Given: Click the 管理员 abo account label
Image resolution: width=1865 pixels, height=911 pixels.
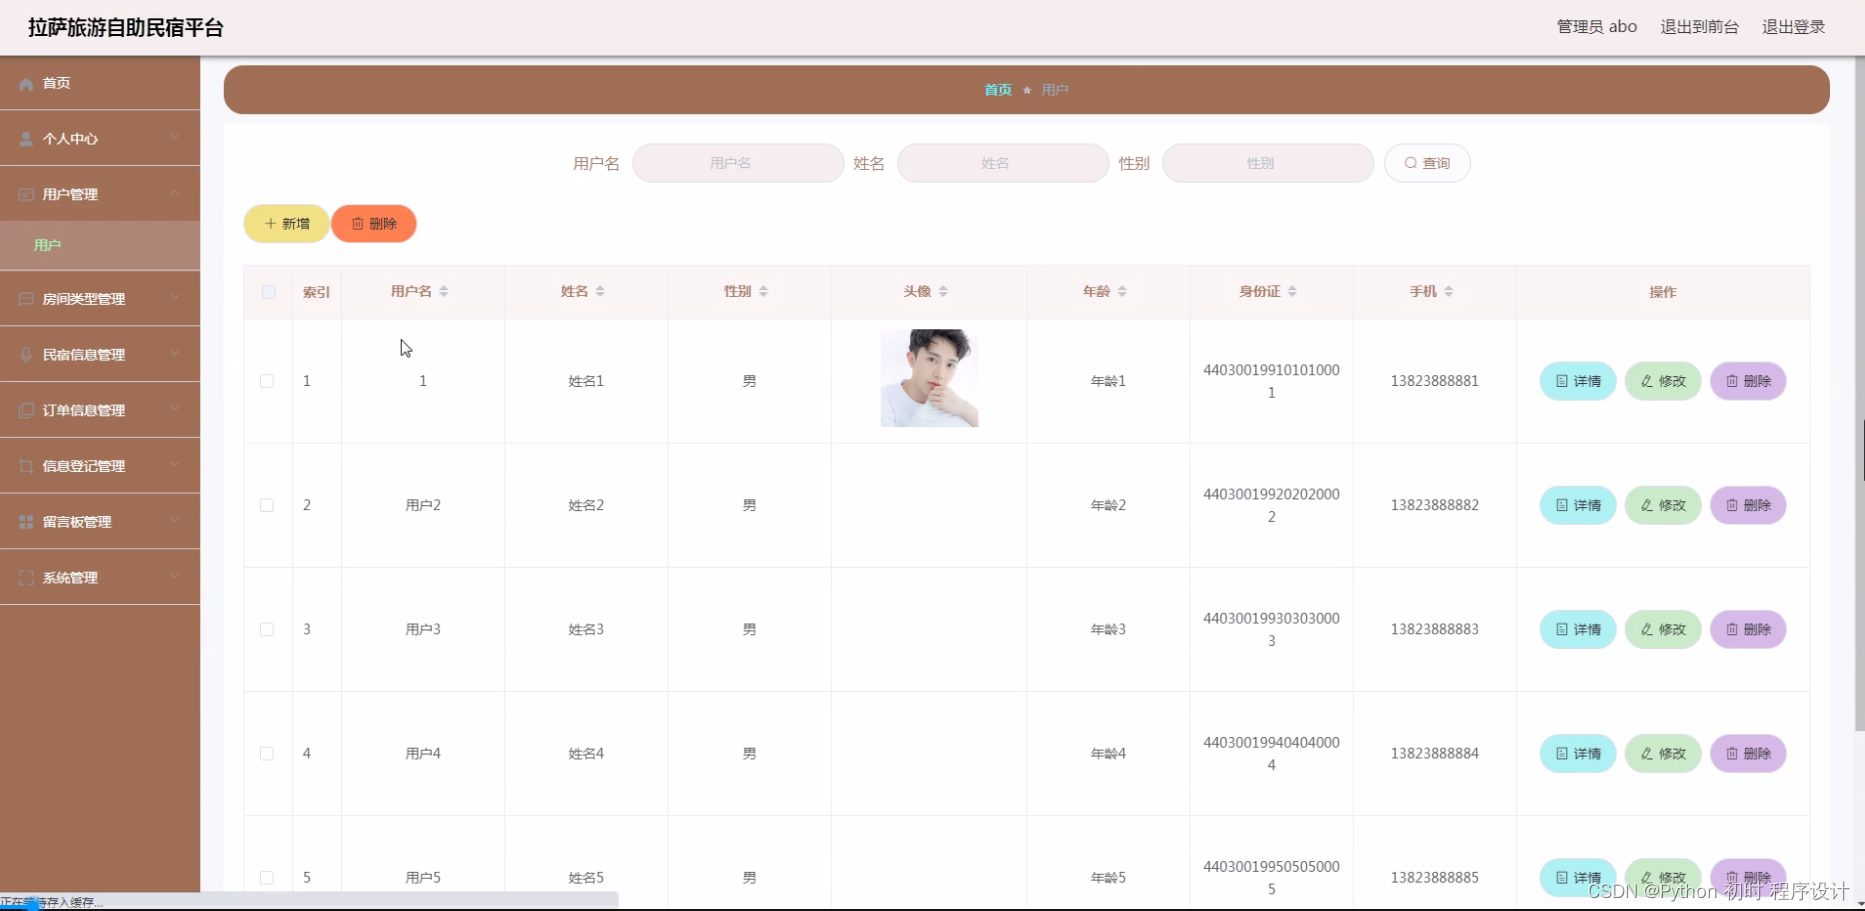Looking at the screenshot, I should (x=1596, y=27).
